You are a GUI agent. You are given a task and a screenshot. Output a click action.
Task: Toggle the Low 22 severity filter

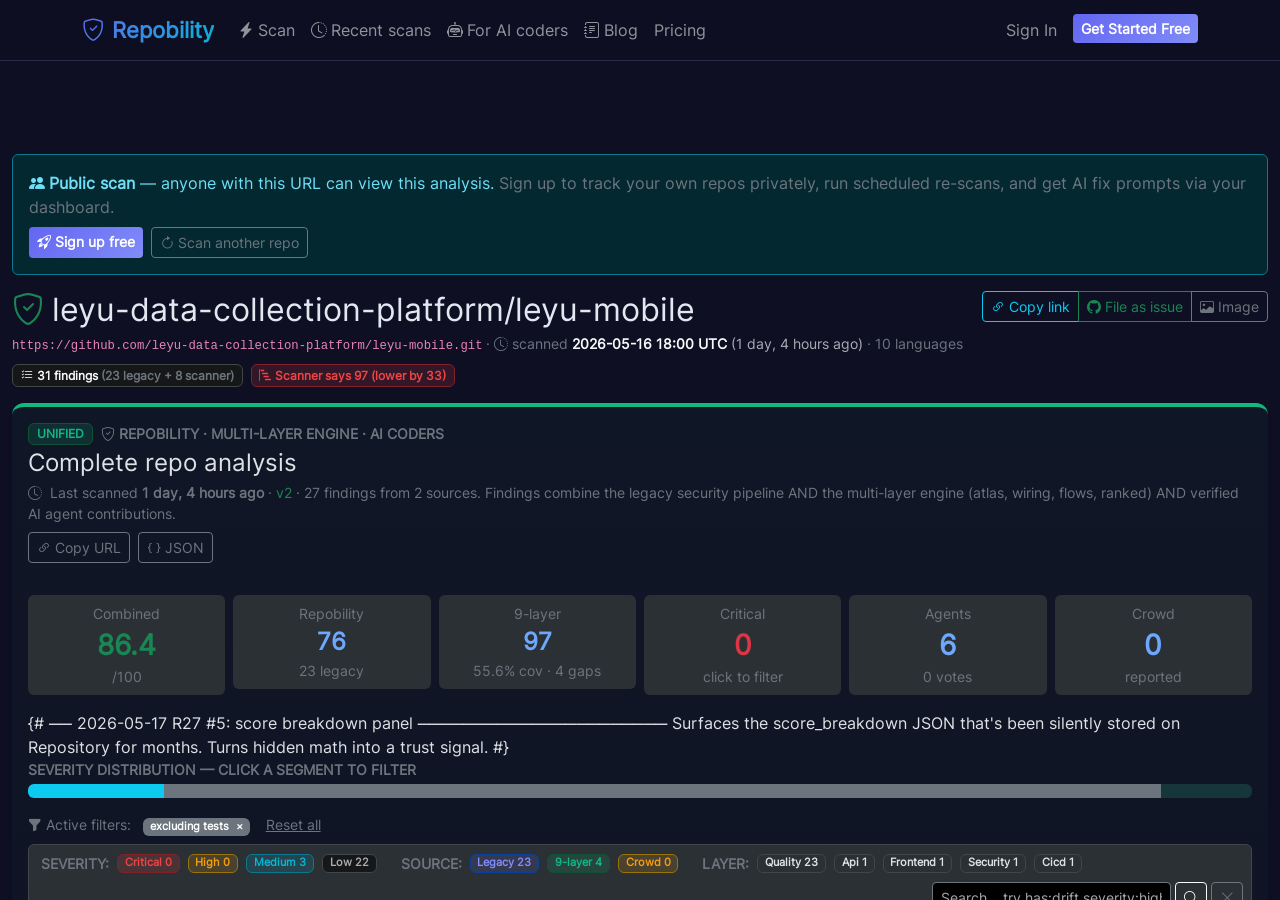[x=349, y=863]
